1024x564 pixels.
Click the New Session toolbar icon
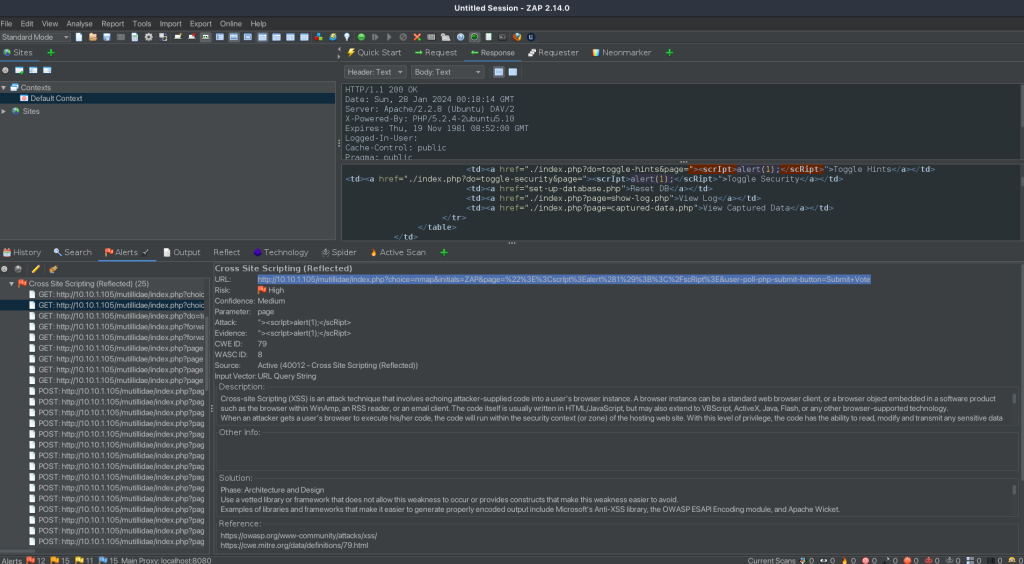pos(78,37)
